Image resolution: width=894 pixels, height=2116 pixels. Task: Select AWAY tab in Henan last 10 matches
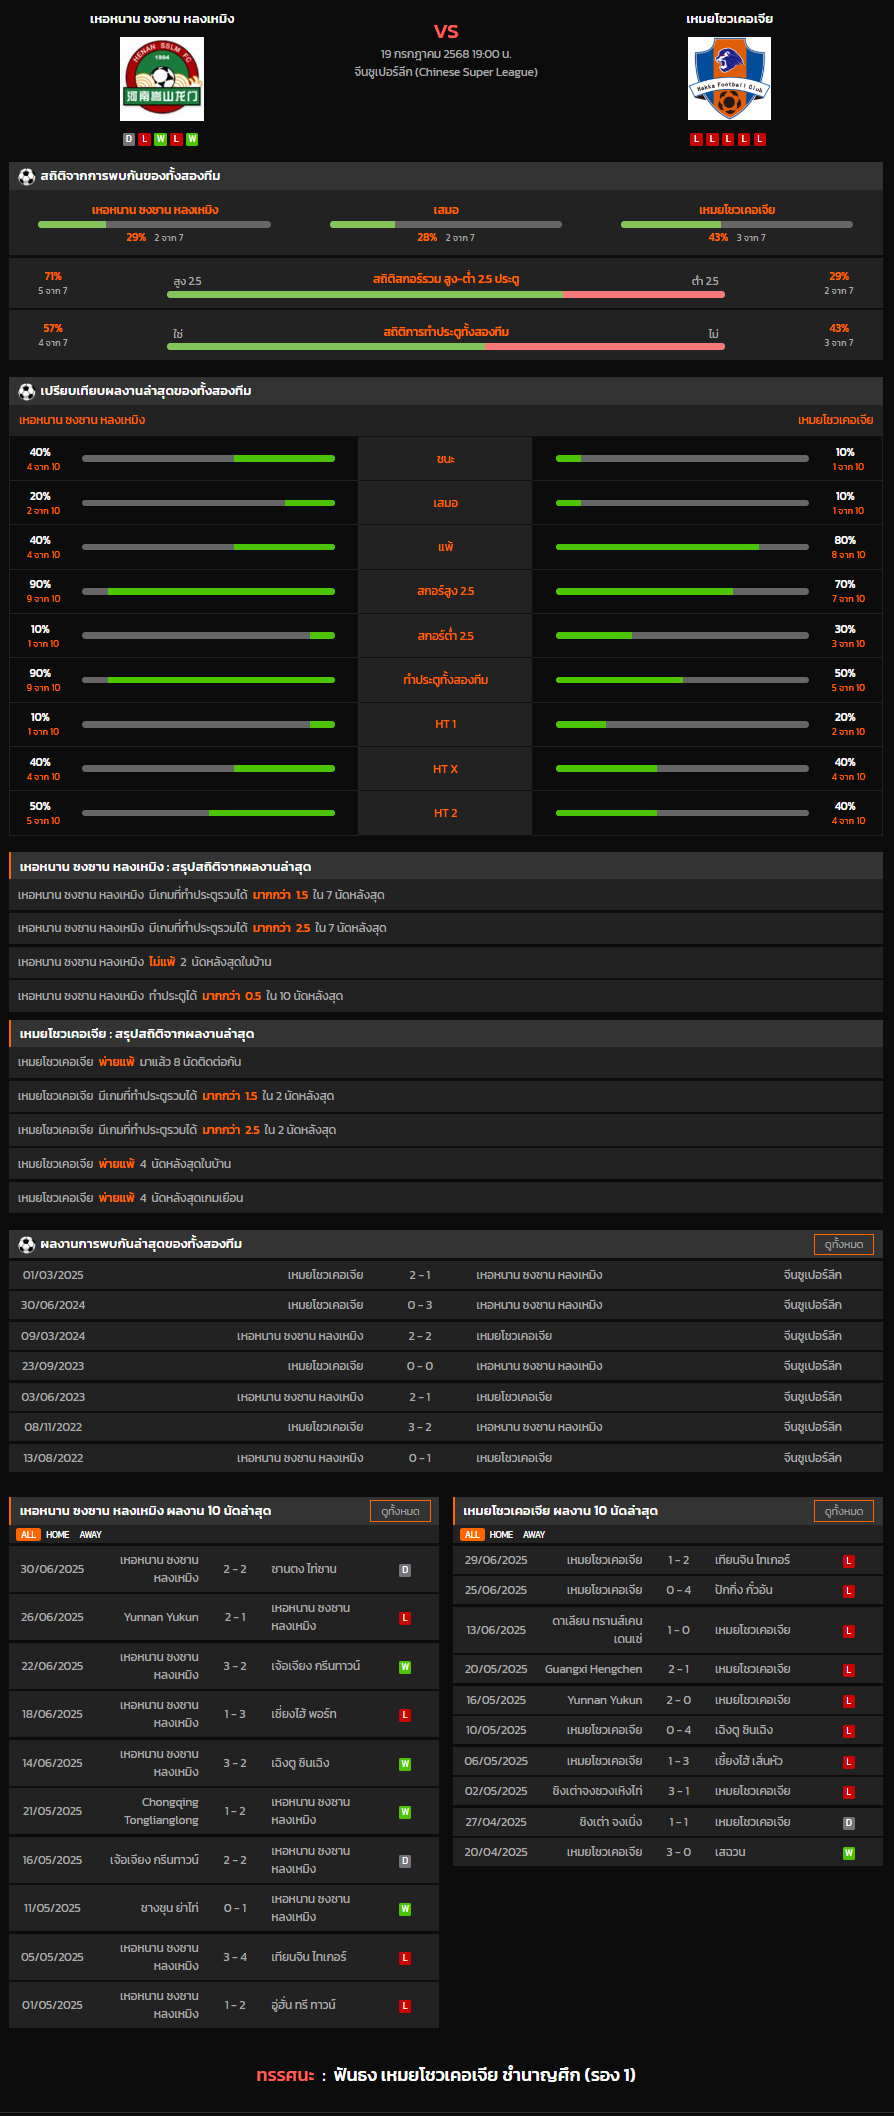coord(91,1535)
